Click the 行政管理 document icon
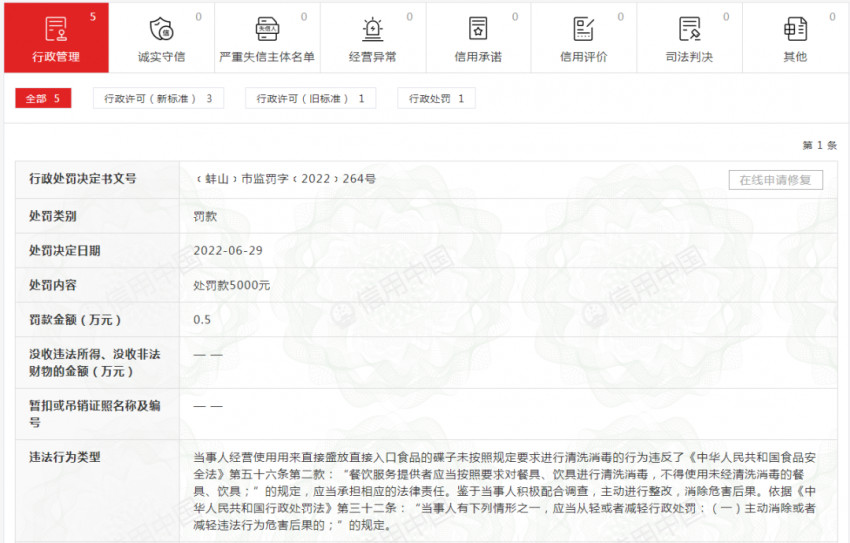Image resolution: width=850 pixels, height=543 pixels. [x=56, y=28]
